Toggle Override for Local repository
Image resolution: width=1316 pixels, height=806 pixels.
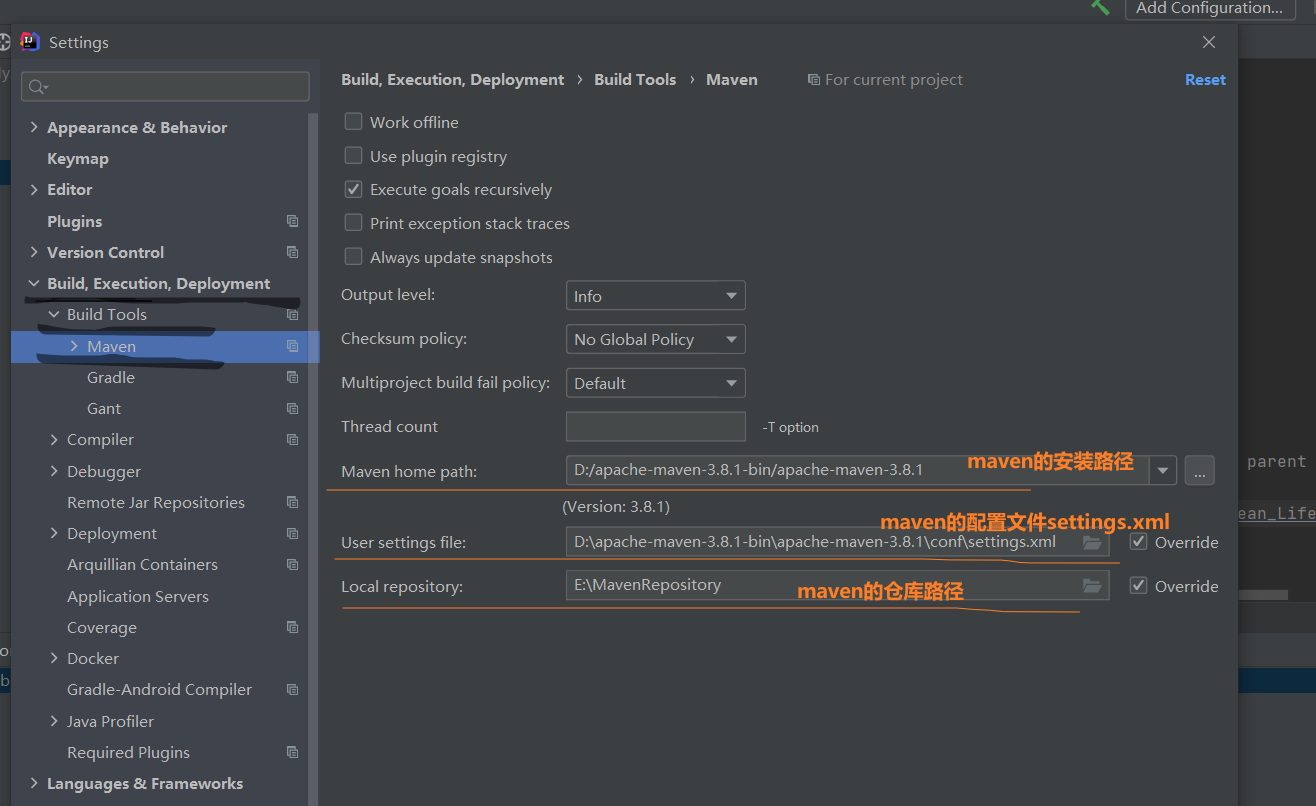click(x=1138, y=585)
